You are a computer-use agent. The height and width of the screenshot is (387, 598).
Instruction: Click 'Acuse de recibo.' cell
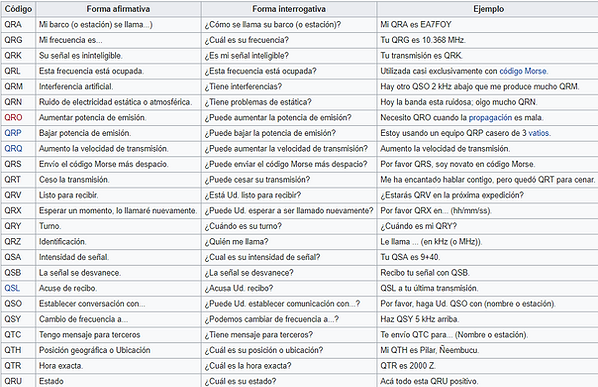tap(118, 288)
